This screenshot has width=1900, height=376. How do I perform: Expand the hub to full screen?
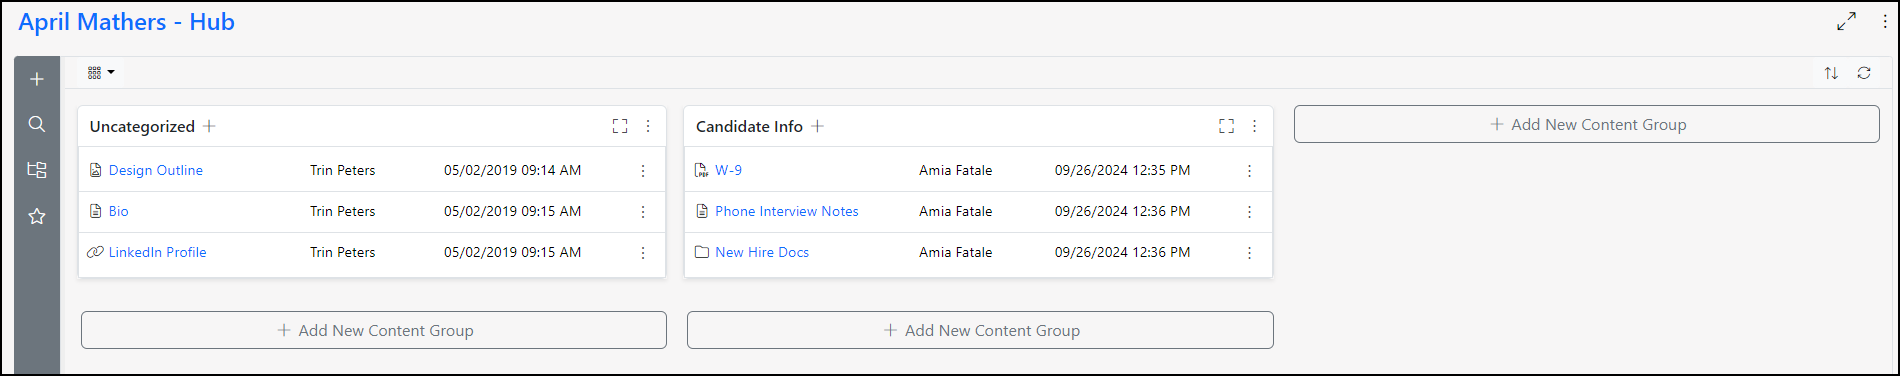tap(1846, 21)
